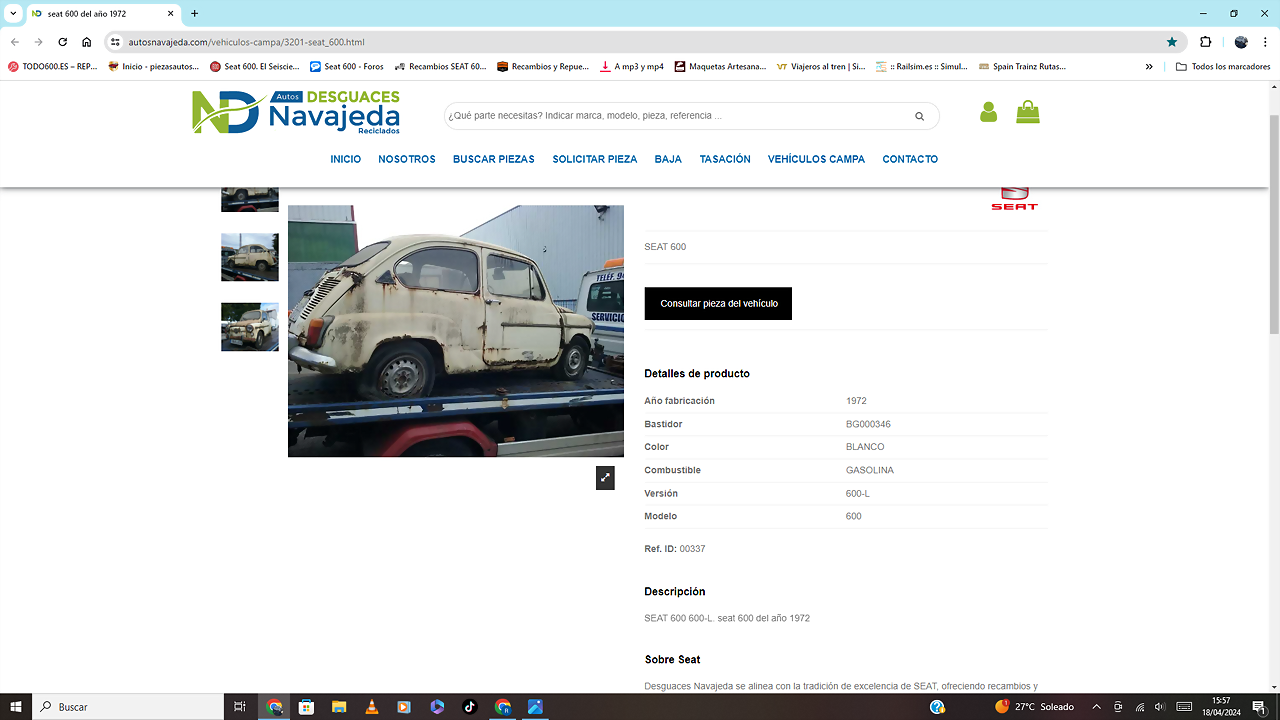
Task: Show hidden tray icons chevron
Action: 1096,707
